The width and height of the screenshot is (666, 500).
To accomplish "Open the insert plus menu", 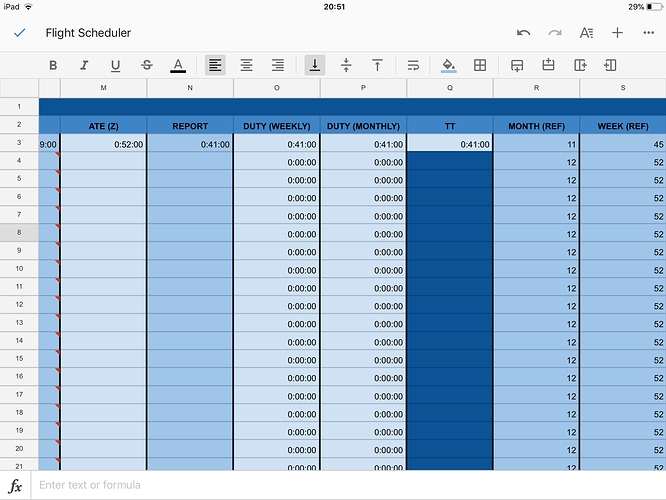I will click(x=618, y=33).
